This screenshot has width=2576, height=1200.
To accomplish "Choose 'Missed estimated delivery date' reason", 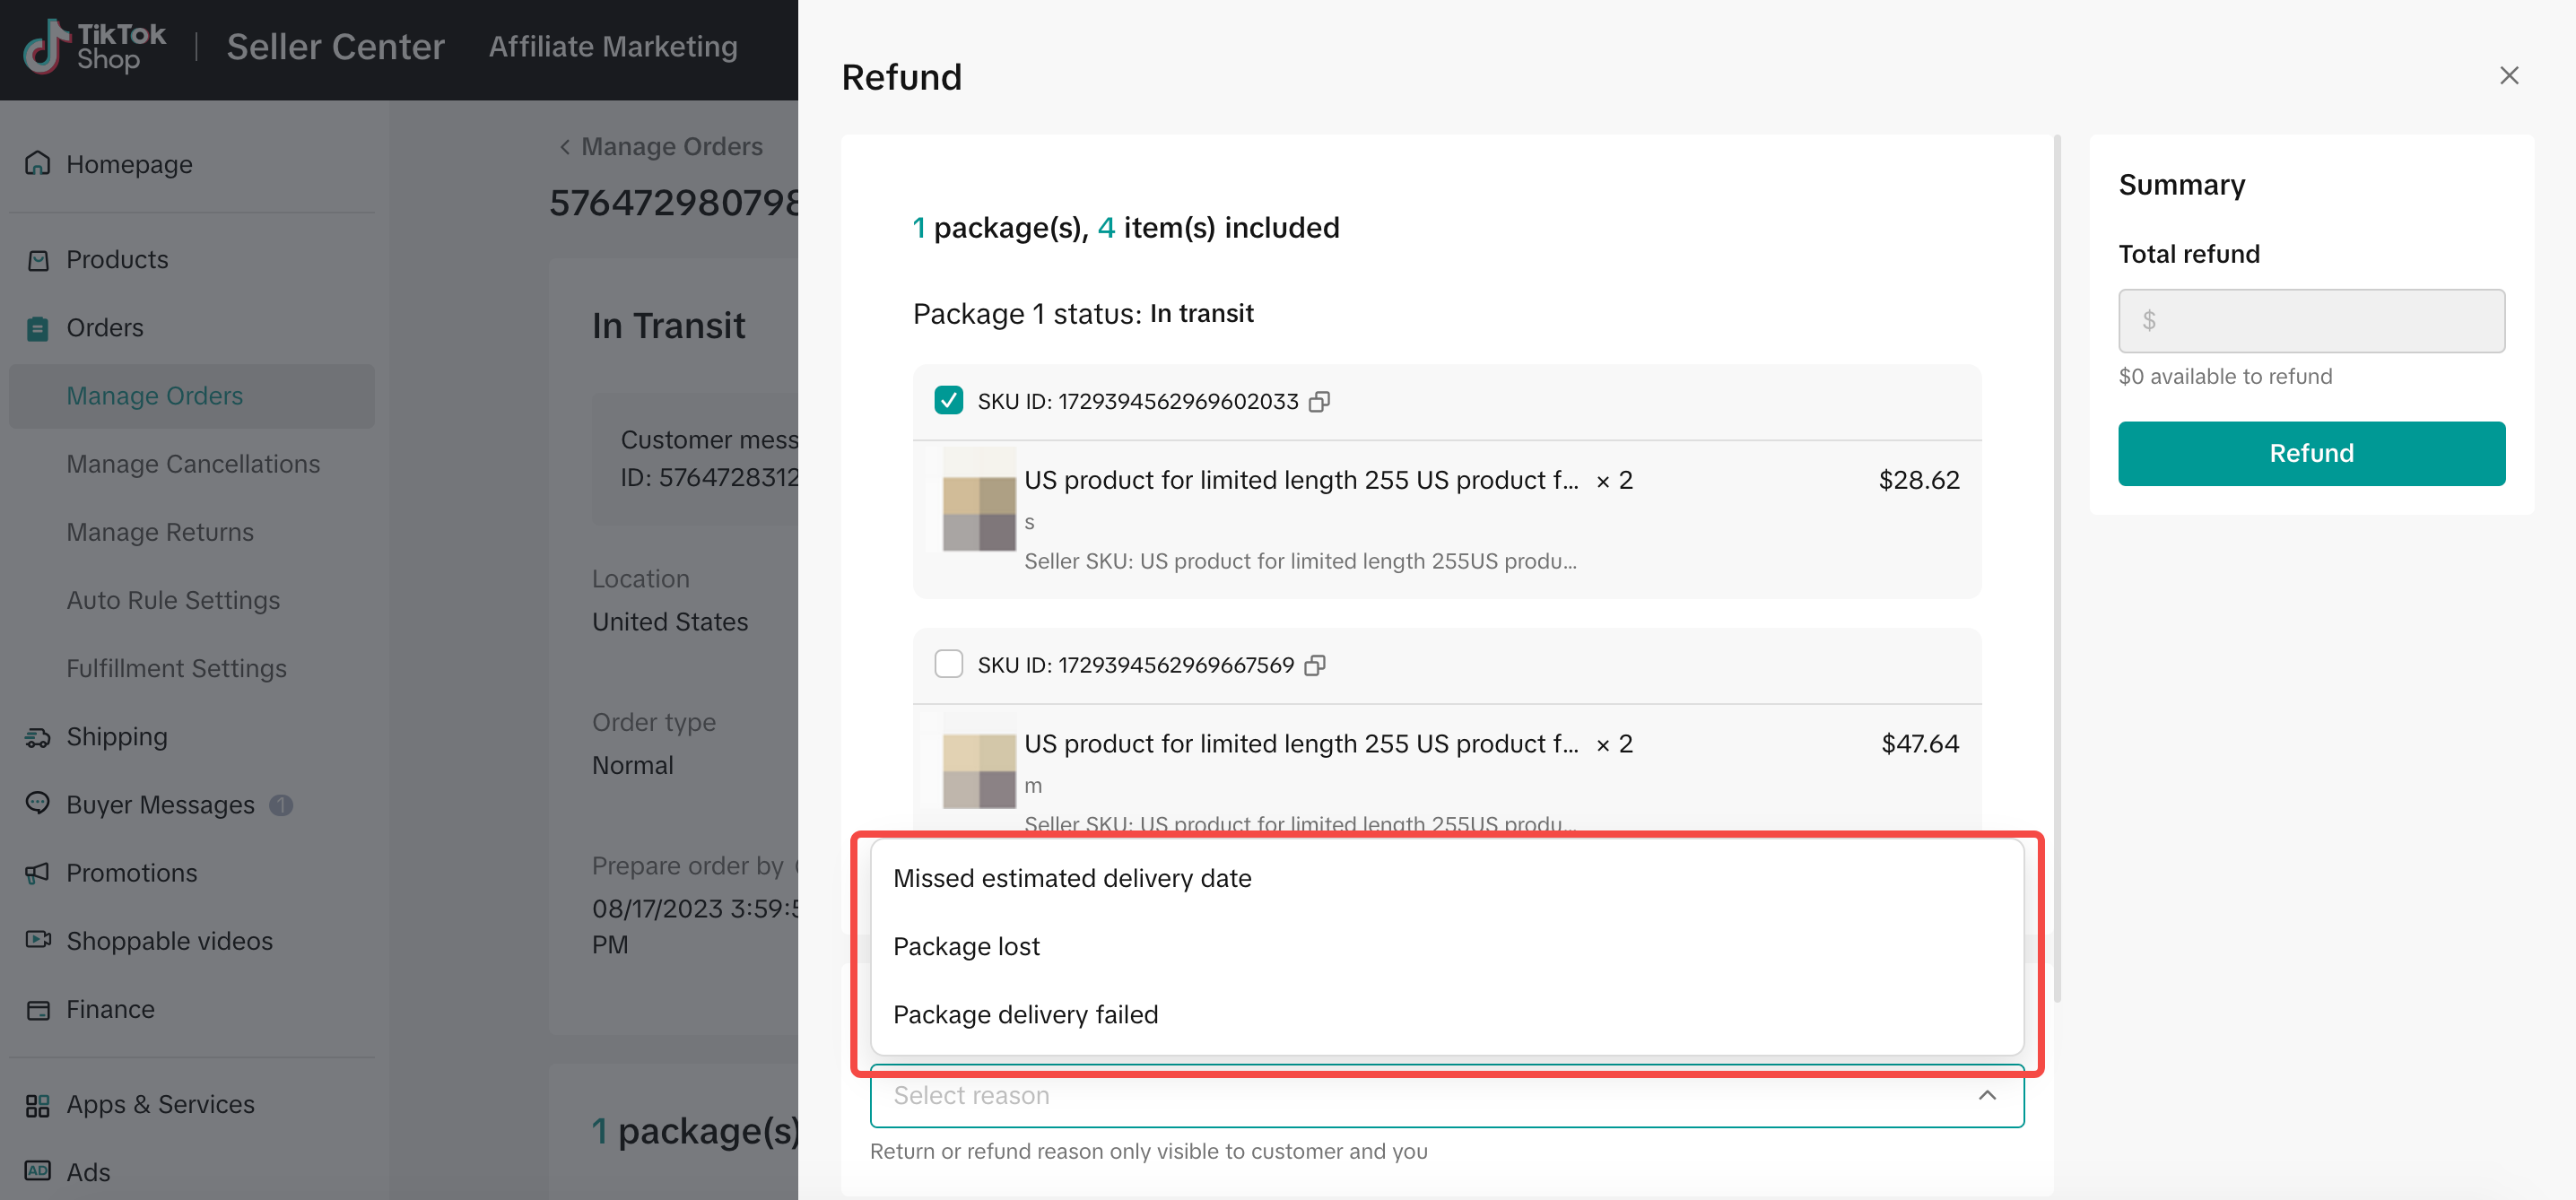I will click(x=1072, y=878).
